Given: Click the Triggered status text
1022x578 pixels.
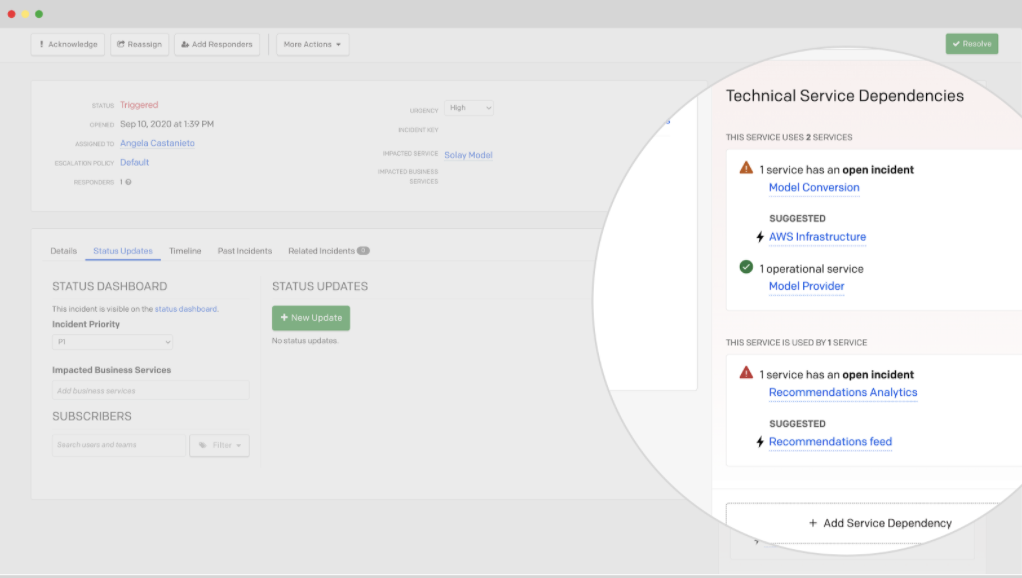Looking at the screenshot, I should coord(139,105).
